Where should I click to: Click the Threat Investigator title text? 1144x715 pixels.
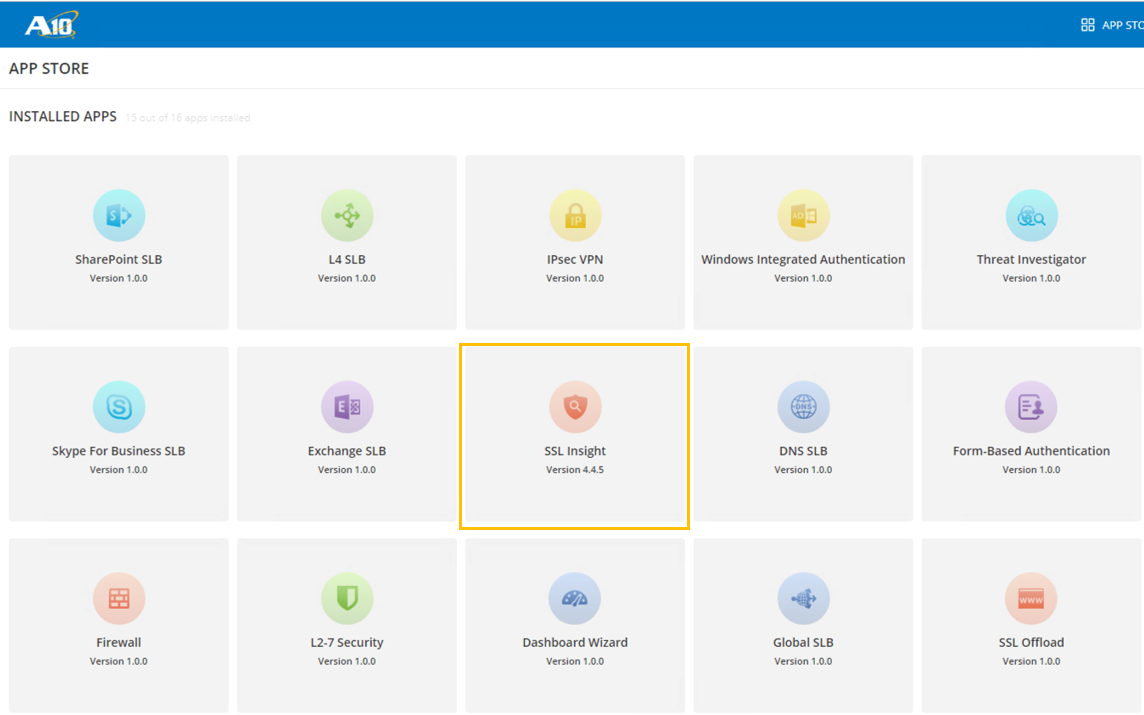point(1032,259)
